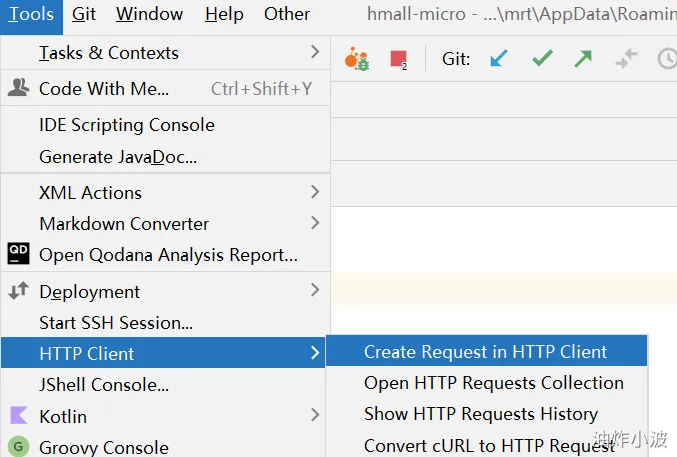Open the Window menu
677x457 pixels.
[x=149, y=14]
